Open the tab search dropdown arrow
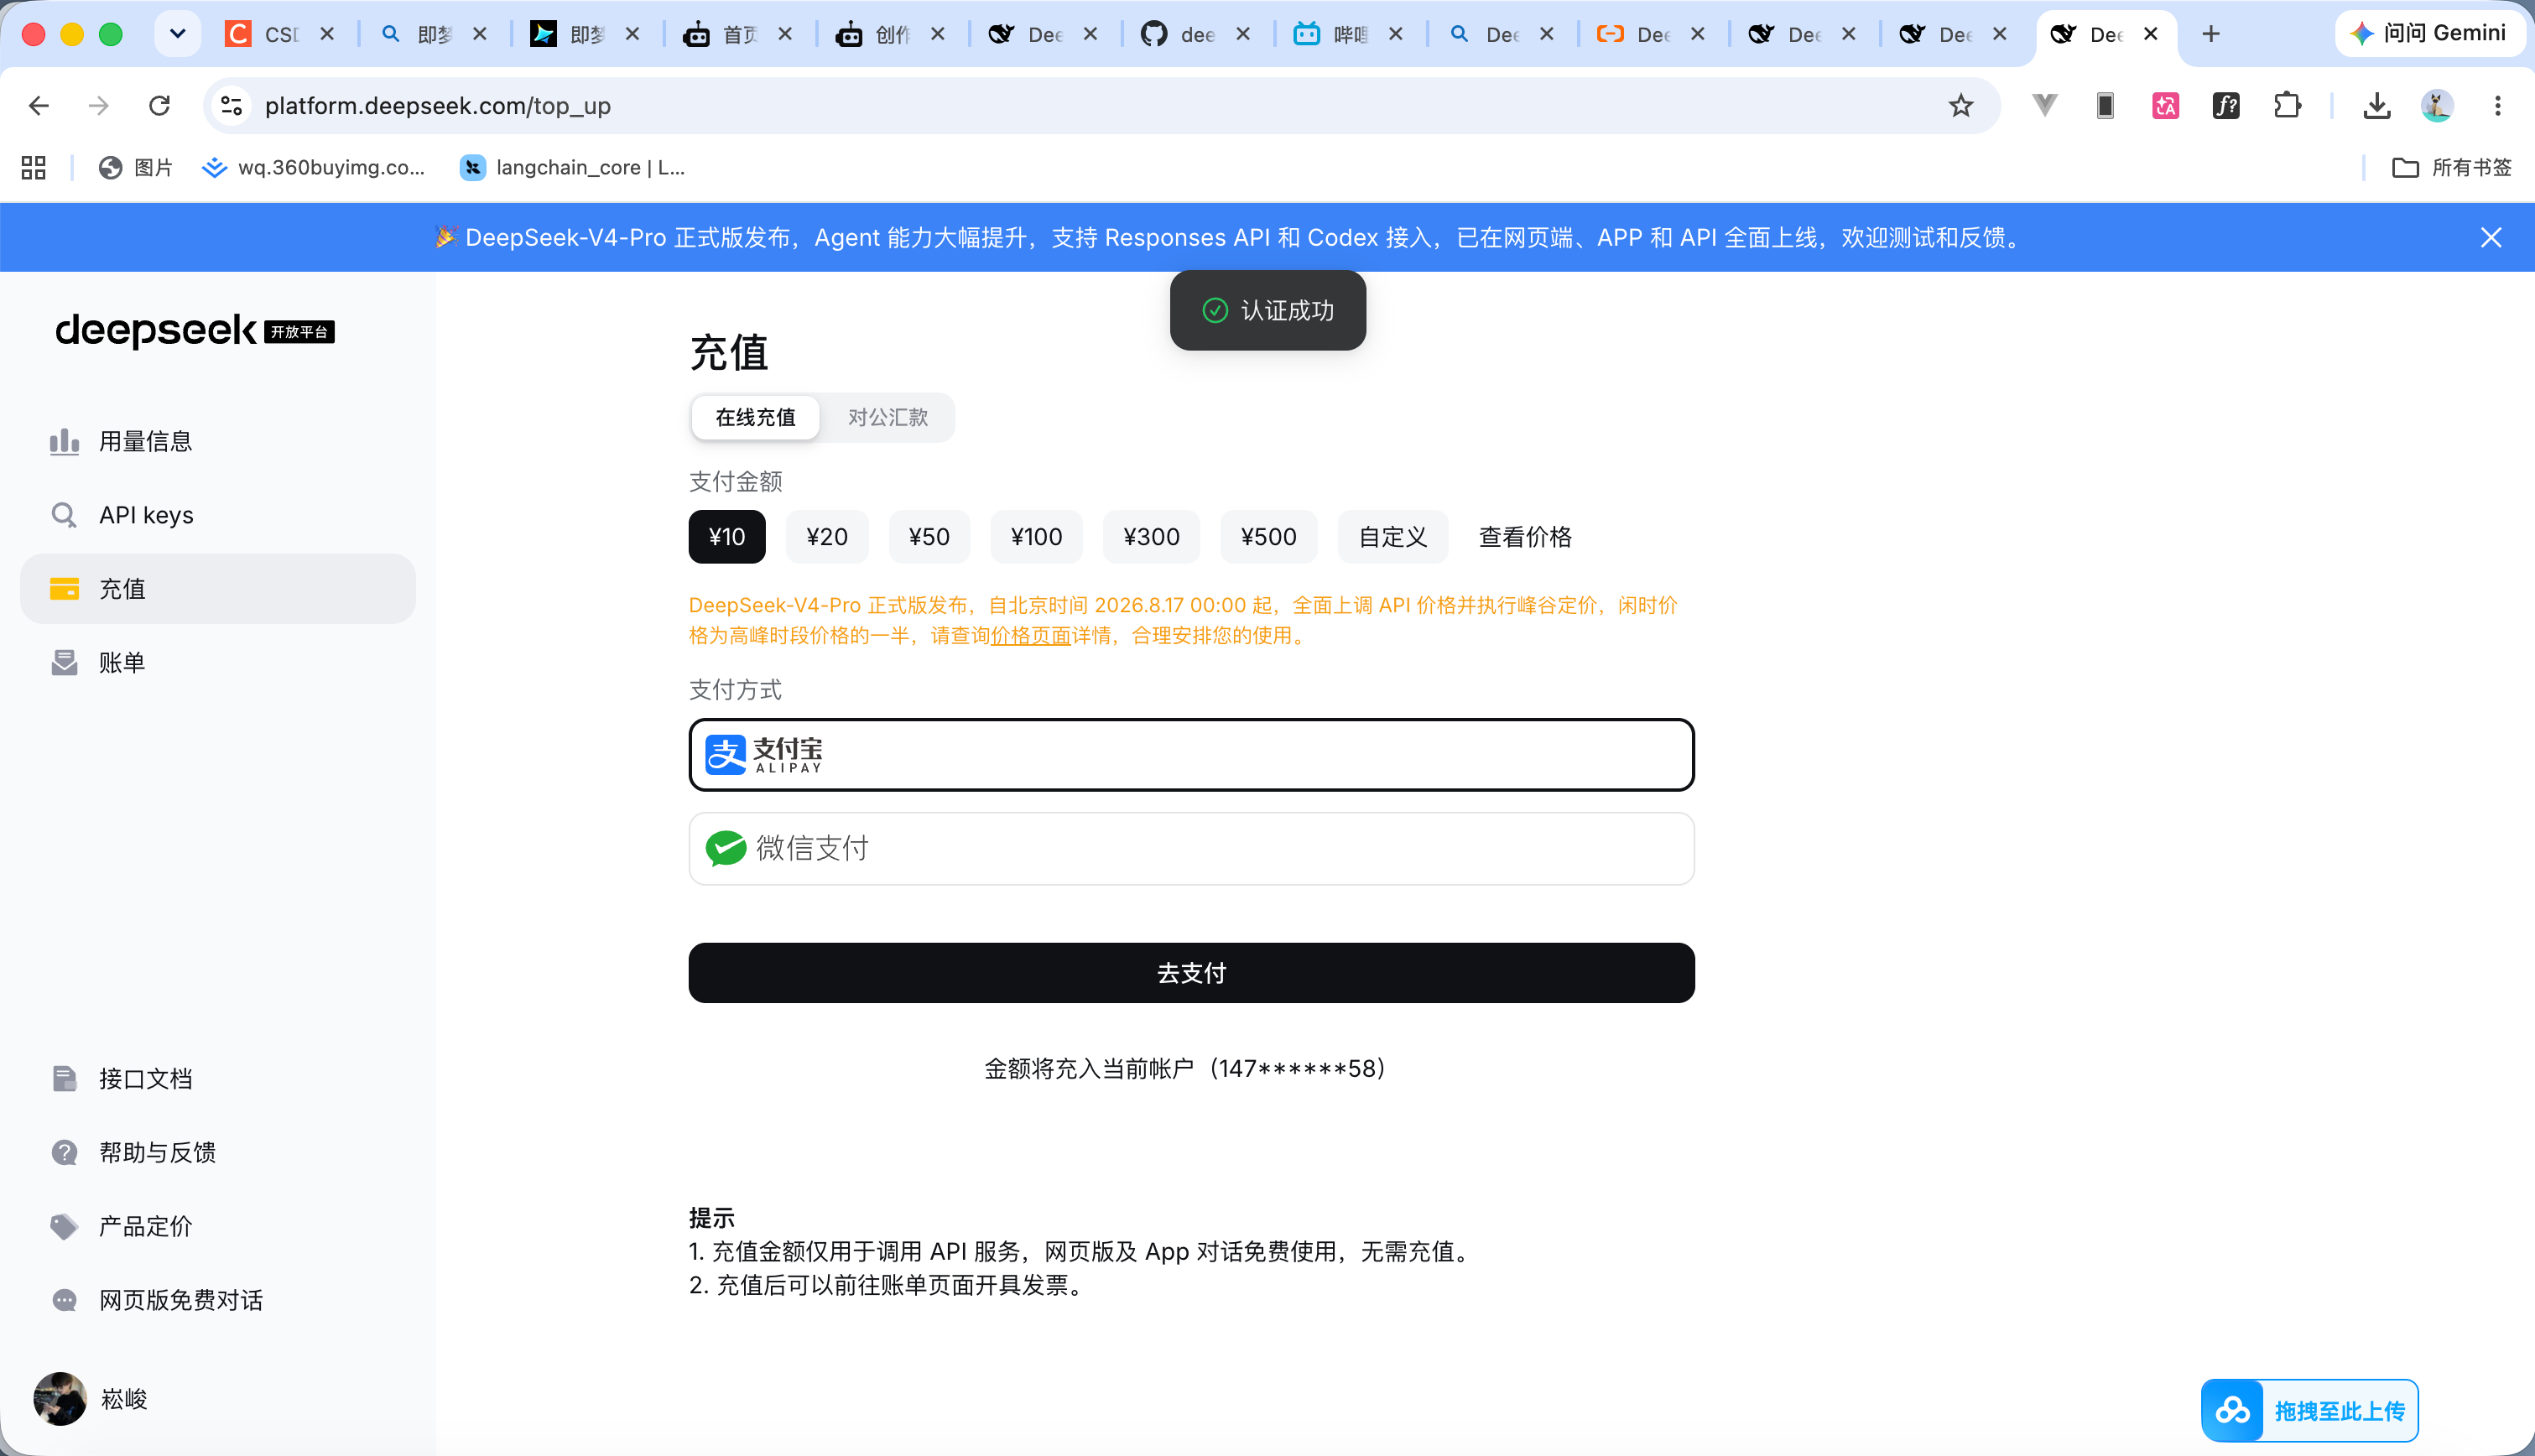The width and height of the screenshot is (2535, 1456). (177, 34)
